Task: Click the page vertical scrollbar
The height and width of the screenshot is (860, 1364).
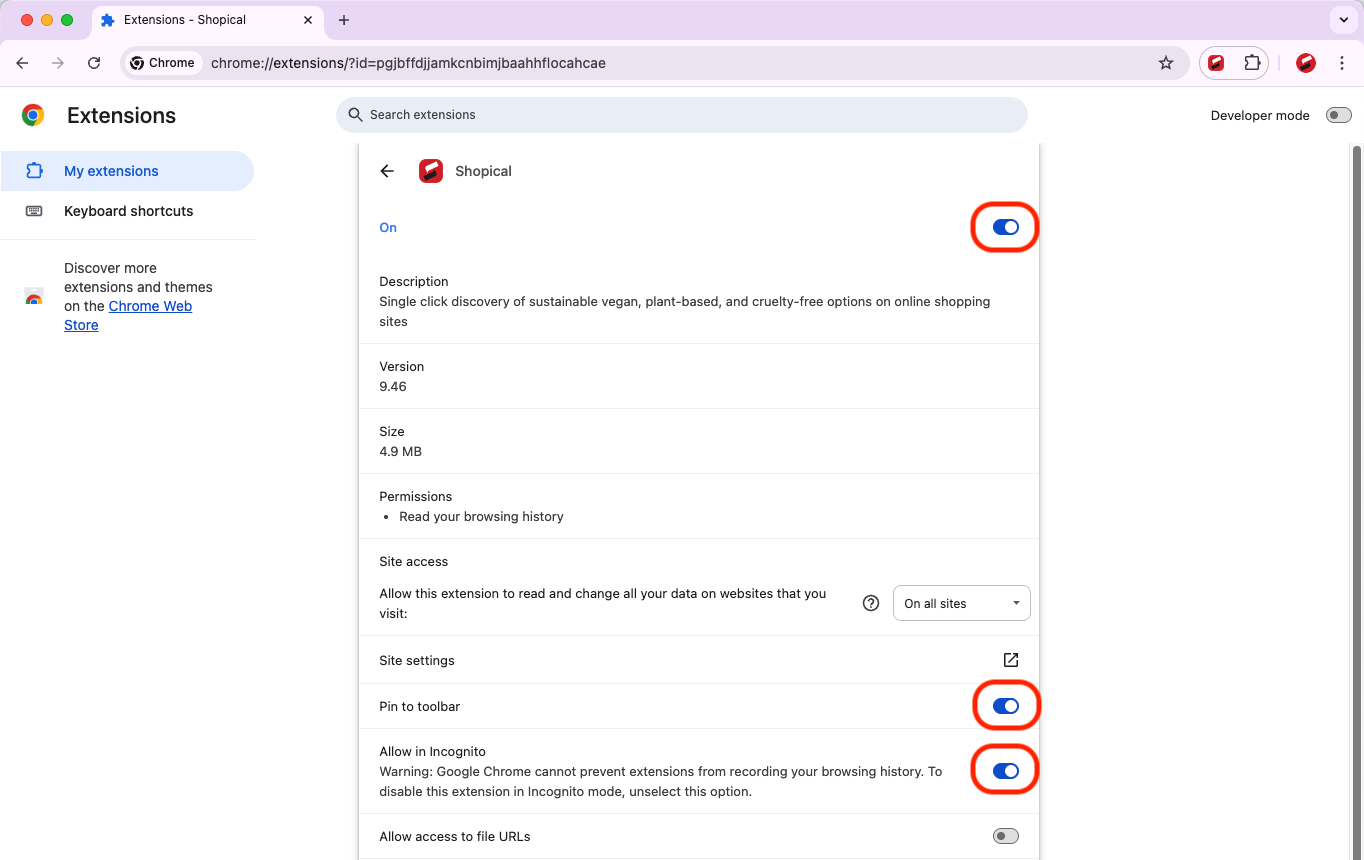Action: (1356, 500)
